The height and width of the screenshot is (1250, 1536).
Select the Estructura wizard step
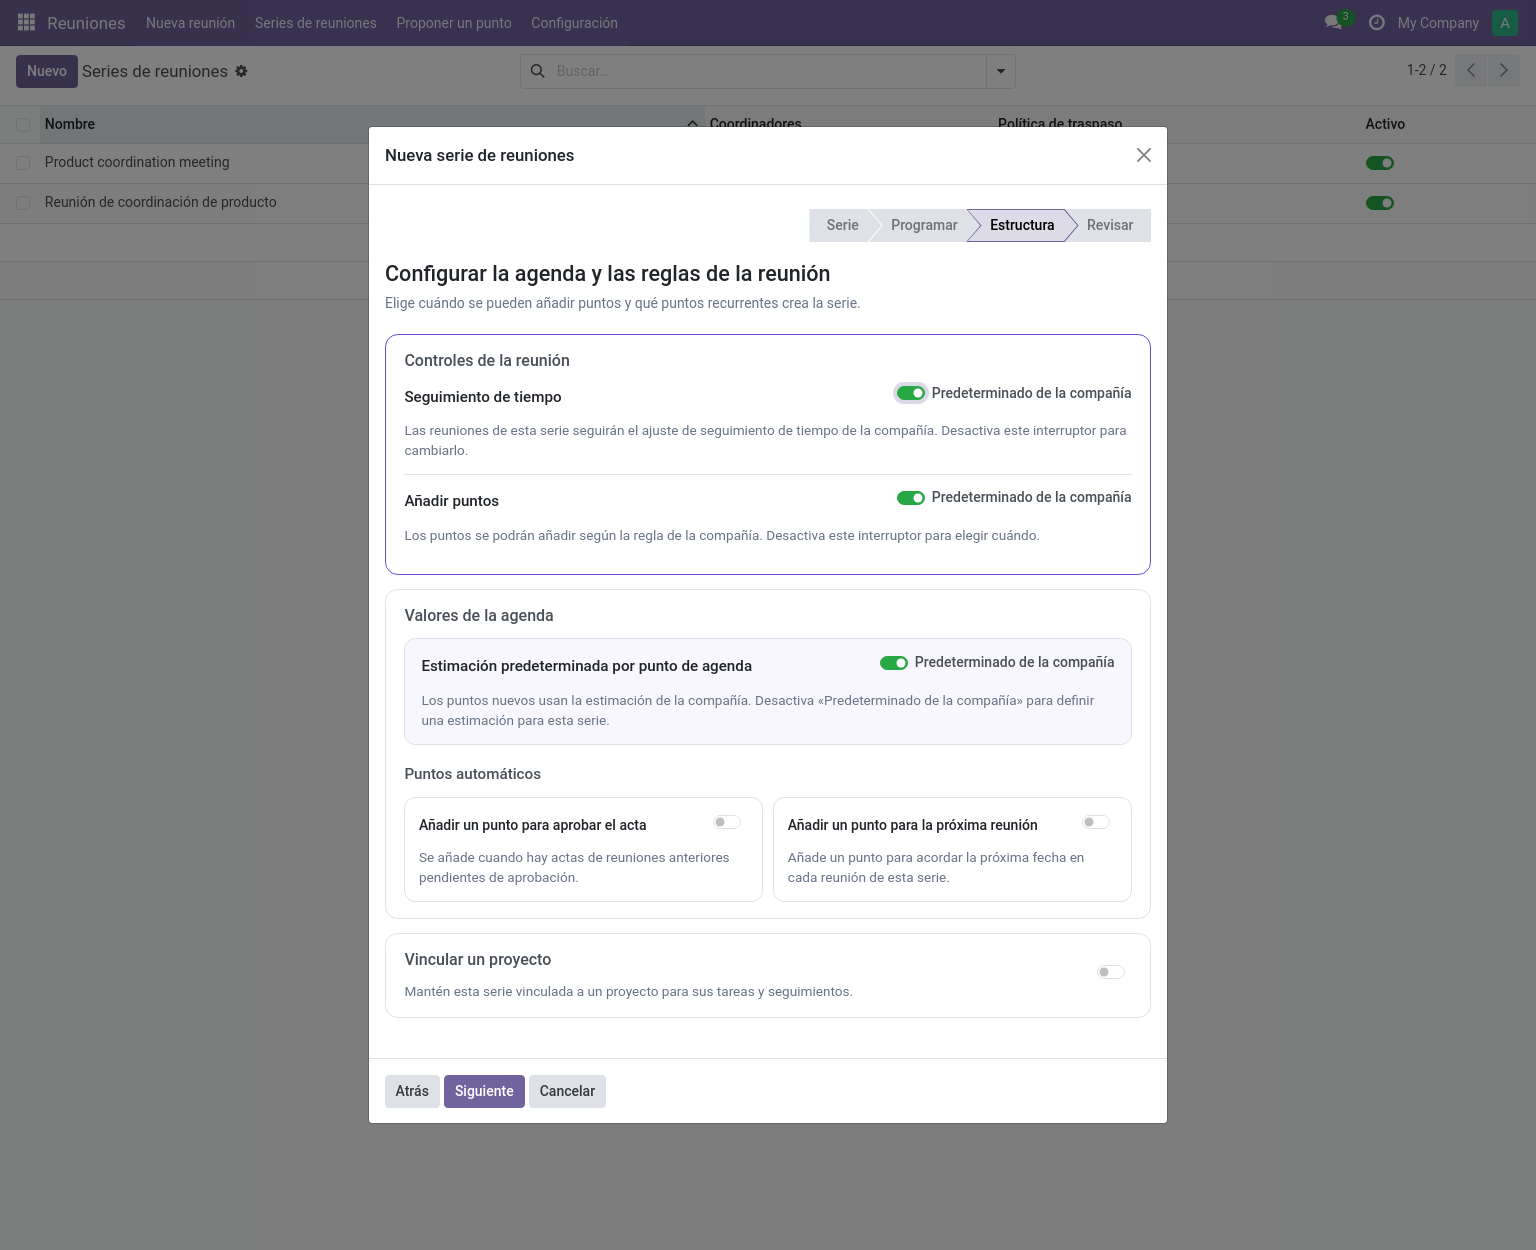click(x=1022, y=225)
